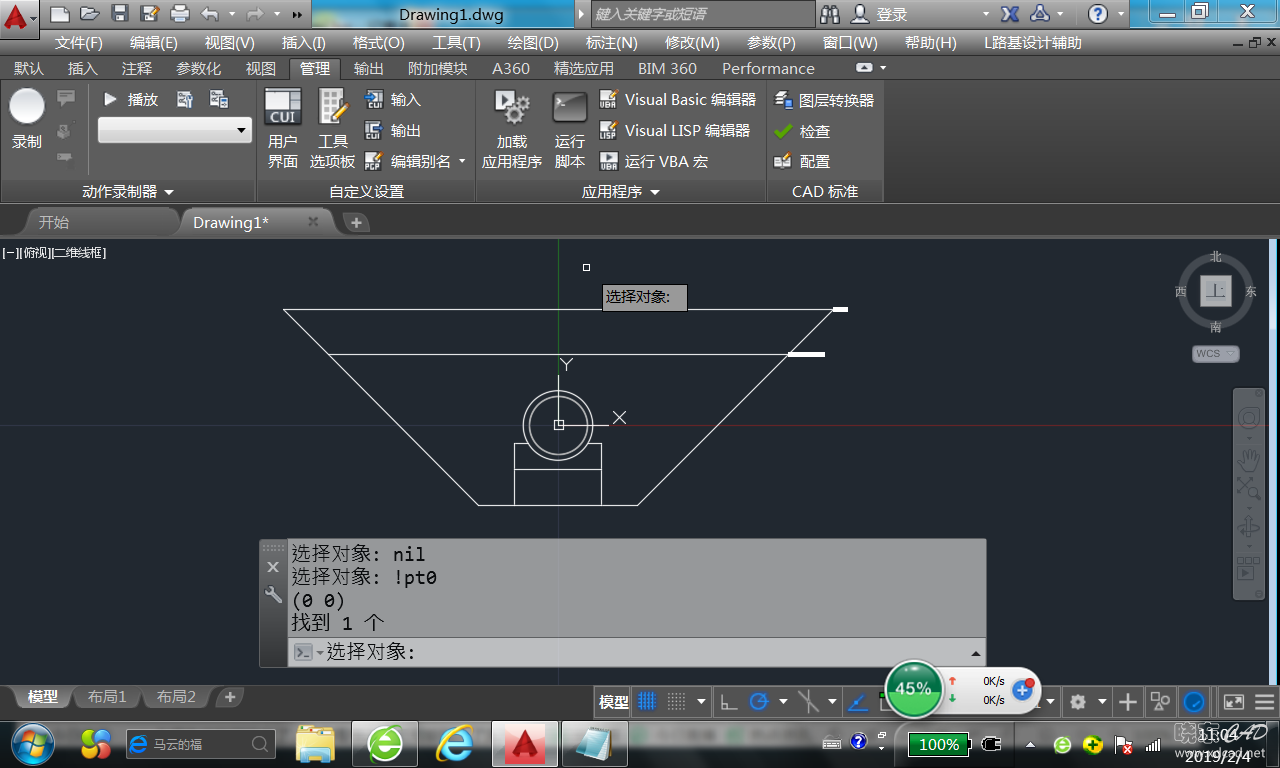Open the Visual LISP 编辑器
The image size is (1280, 768).
pyautogui.click(x=675, y=131)
